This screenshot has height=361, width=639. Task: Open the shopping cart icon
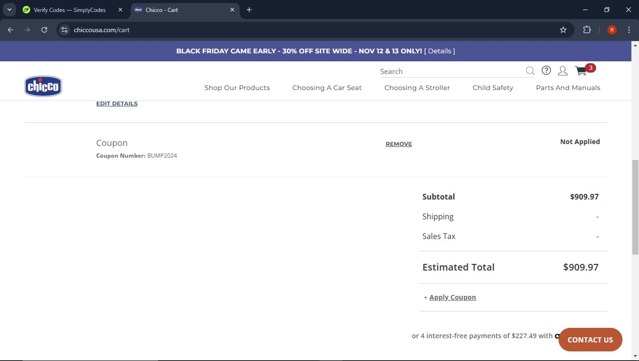pos(581,71)
